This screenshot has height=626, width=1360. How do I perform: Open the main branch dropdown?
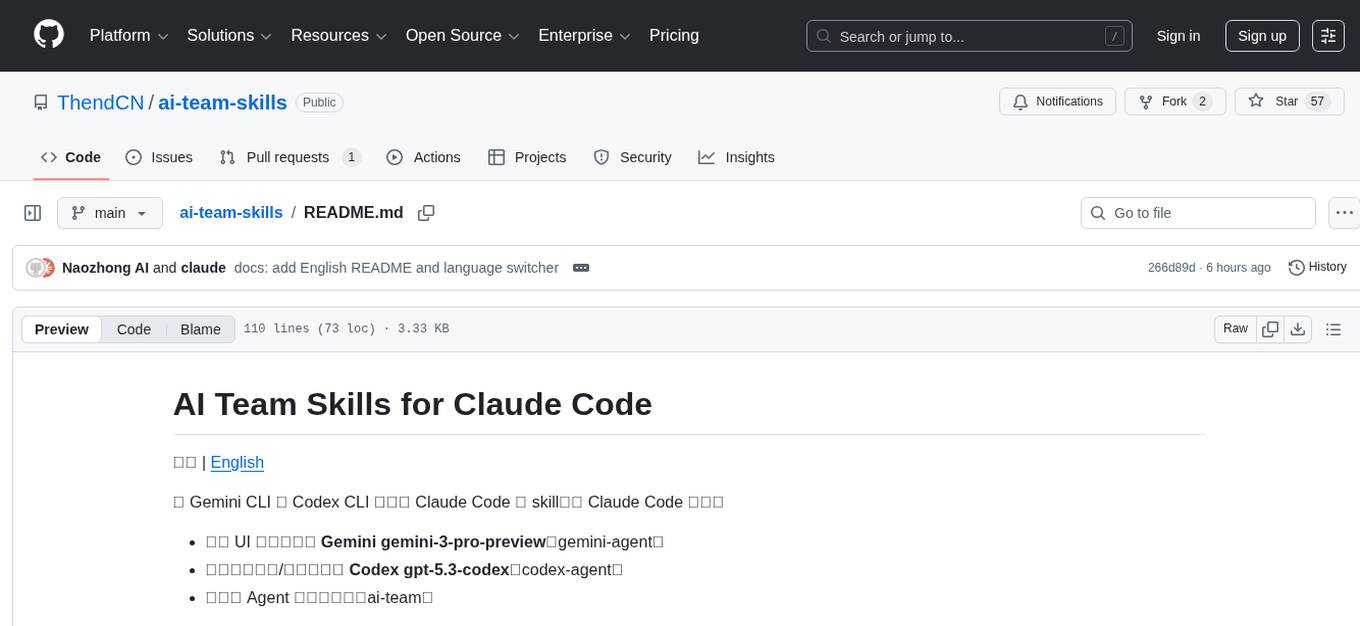tap(109, 213)
